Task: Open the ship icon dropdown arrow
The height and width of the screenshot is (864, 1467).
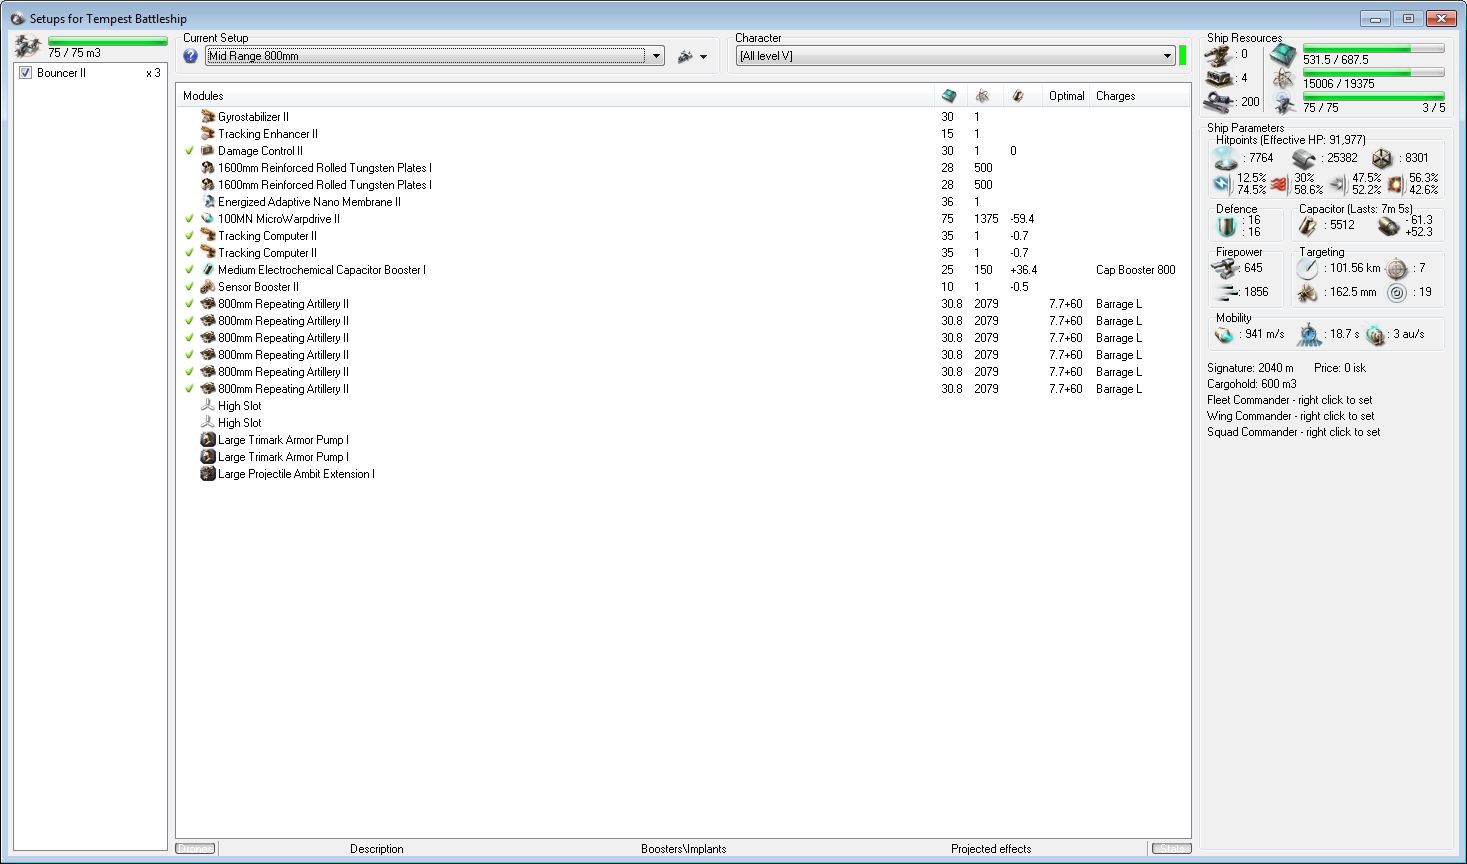Action: point(704,57)
